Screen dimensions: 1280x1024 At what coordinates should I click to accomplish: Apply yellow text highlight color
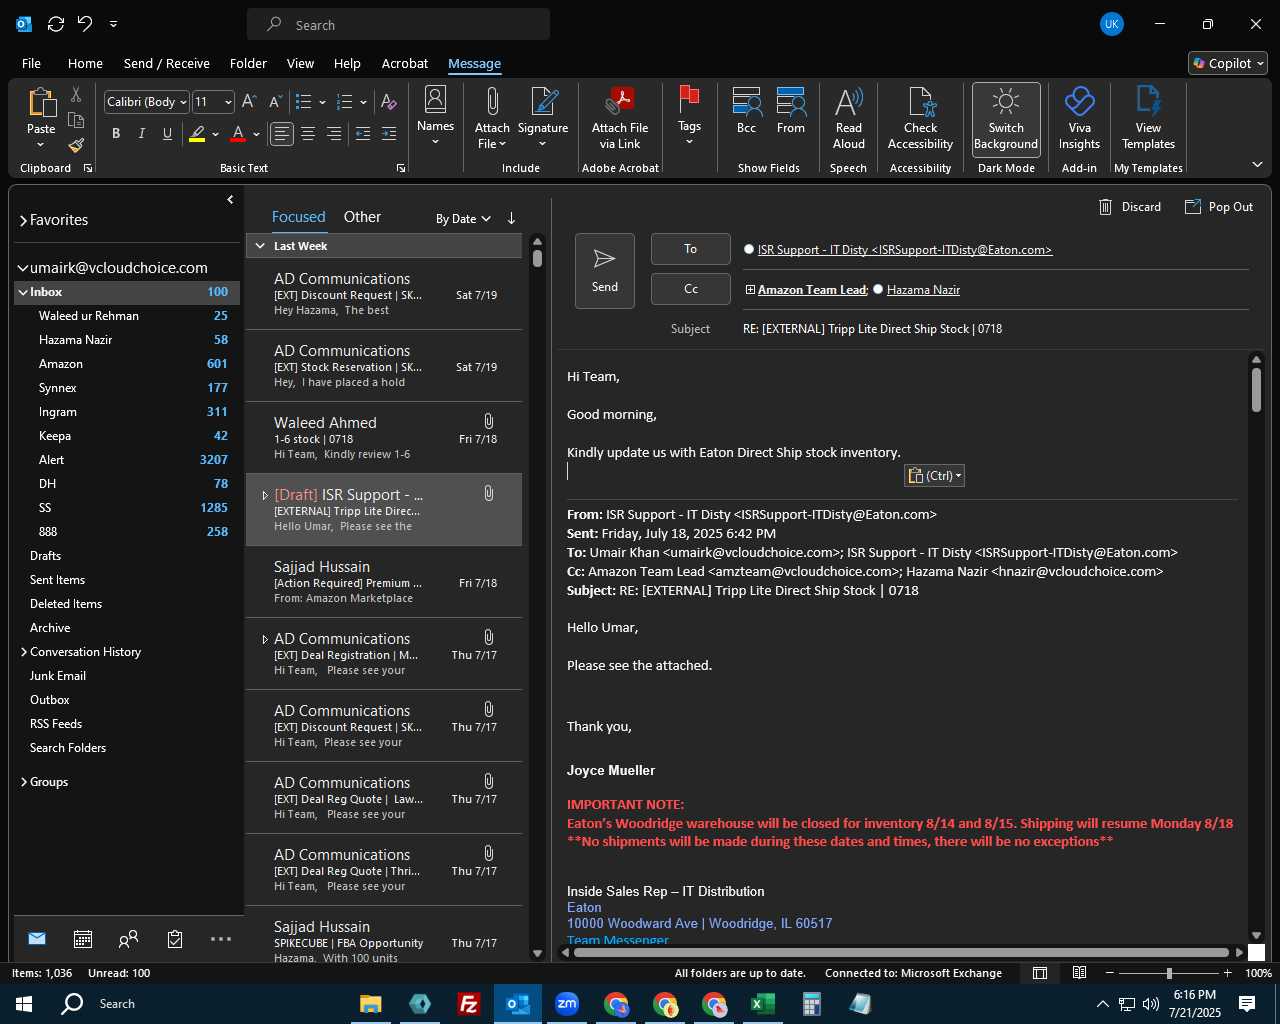coord(197,133)
